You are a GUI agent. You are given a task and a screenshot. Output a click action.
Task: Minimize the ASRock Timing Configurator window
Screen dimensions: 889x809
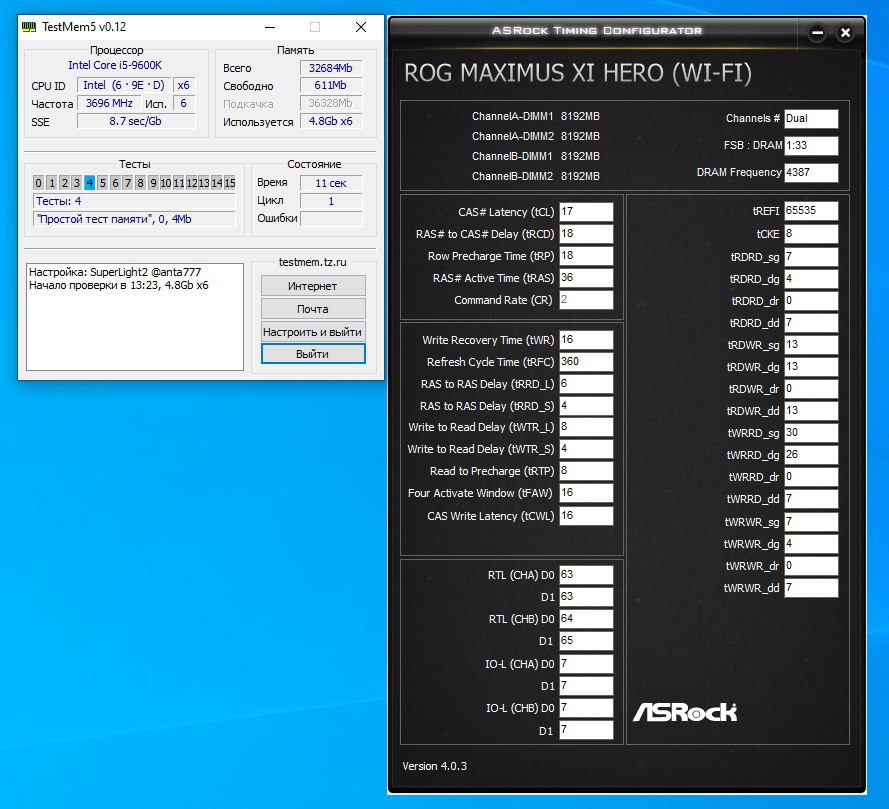click(x=817, y=33)
